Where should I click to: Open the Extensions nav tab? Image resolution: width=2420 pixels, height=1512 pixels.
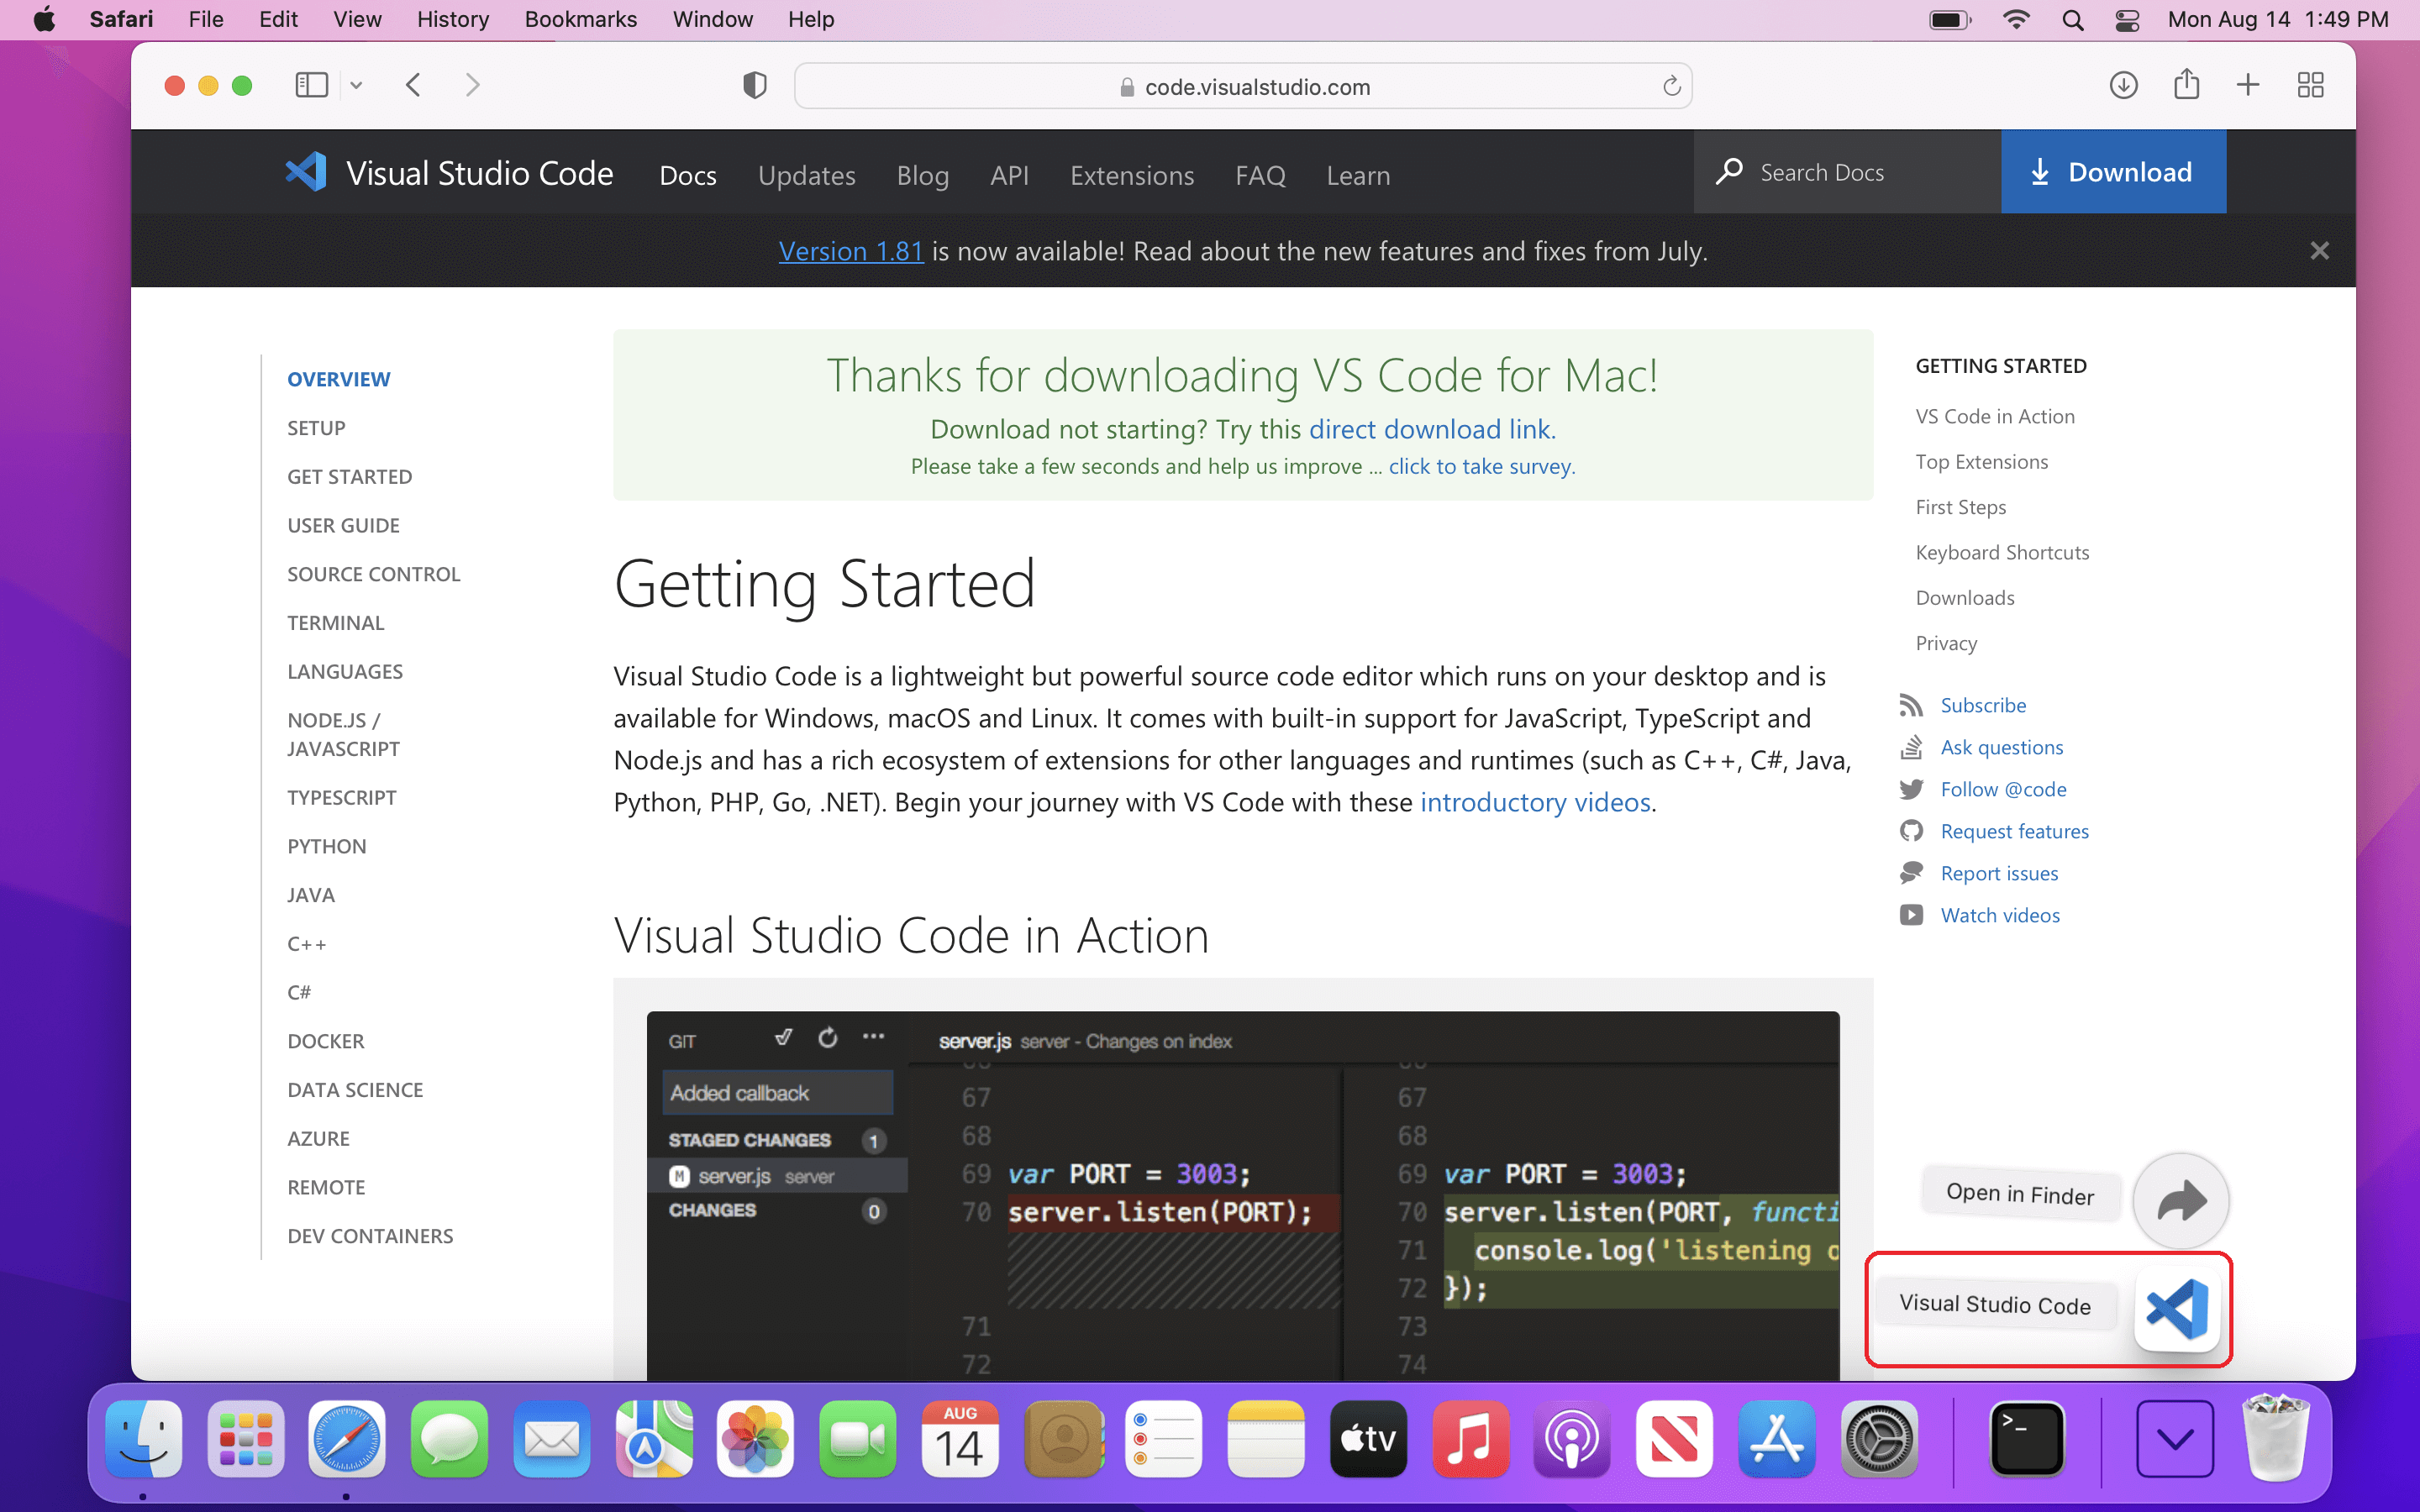1131,175
